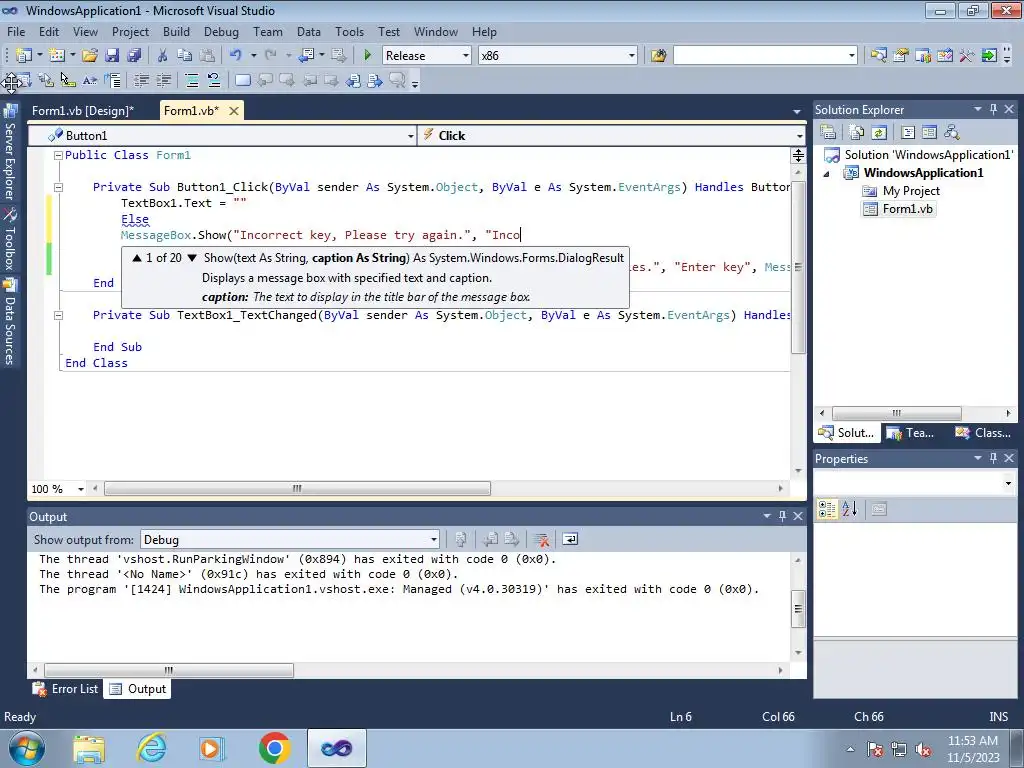Click the Open File folder icon
Screen dimensions: 1024x768
pos(90,56)
